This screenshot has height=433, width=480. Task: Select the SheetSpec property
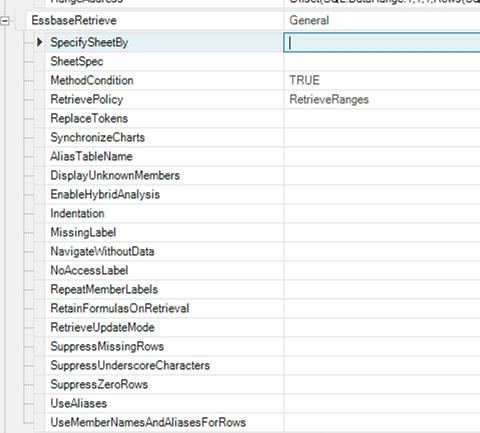pyautogui.click(x=77, y=61)
